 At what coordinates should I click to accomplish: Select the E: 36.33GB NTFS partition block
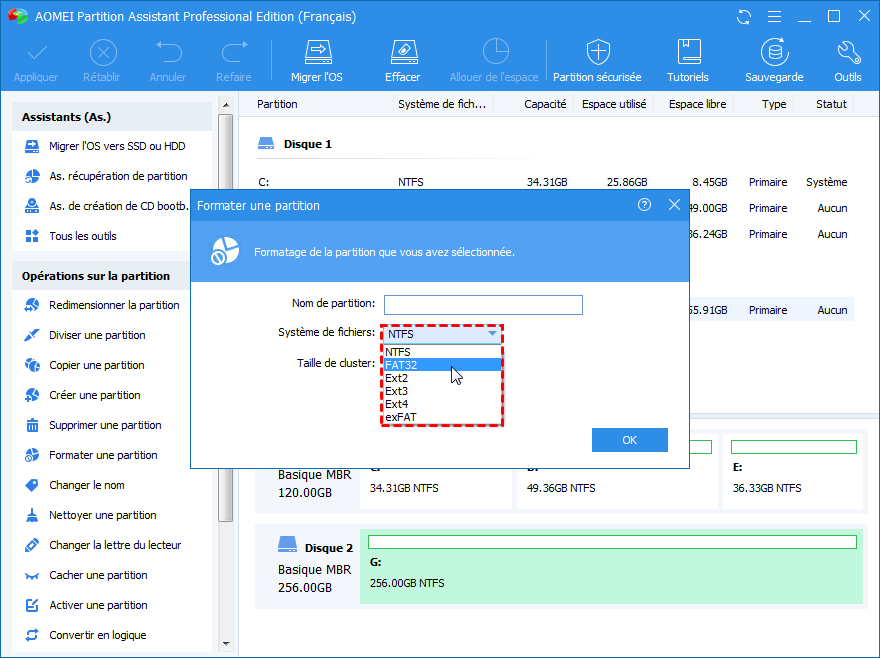coord(793,472)
